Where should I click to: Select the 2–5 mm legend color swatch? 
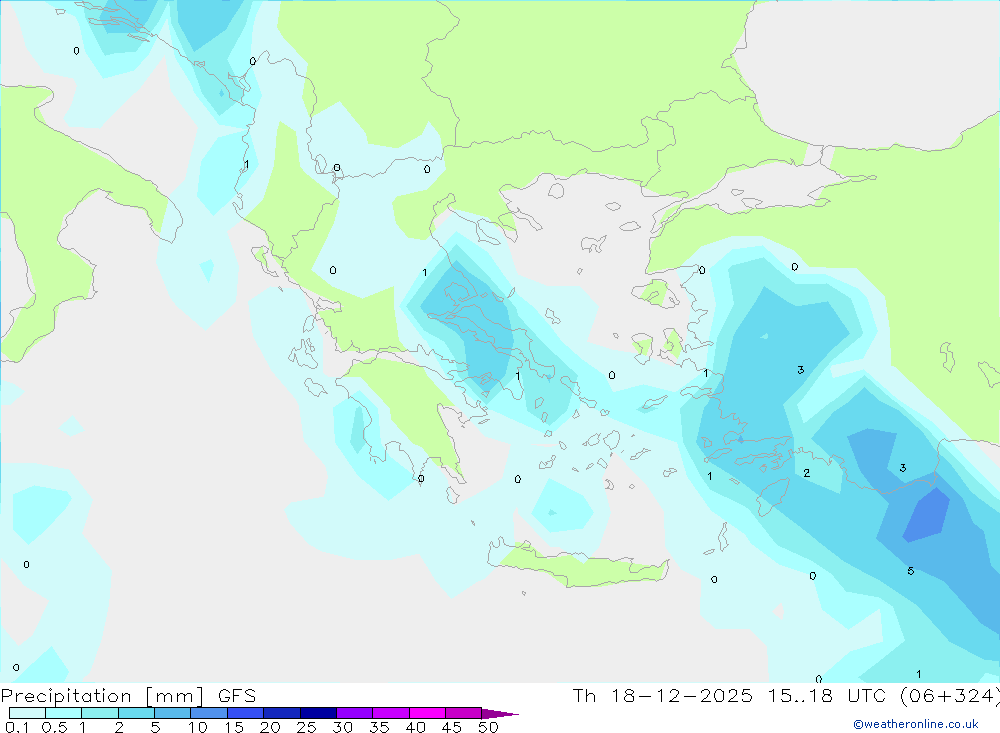tap(136, 713)
